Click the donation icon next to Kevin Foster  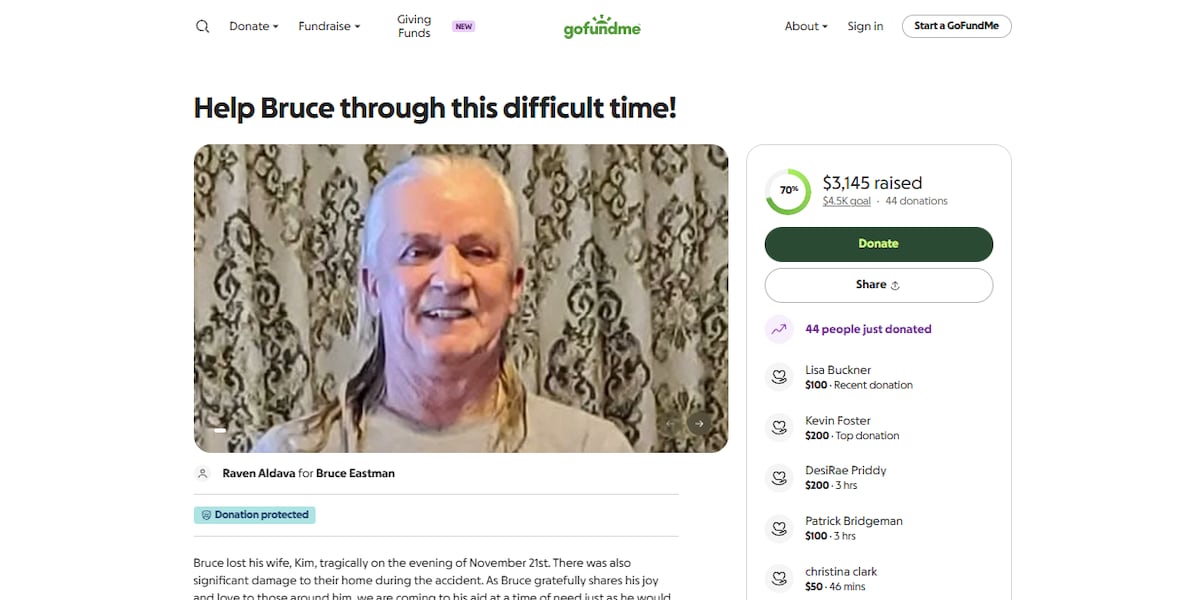pyautogui.click(x=779, y=427)
